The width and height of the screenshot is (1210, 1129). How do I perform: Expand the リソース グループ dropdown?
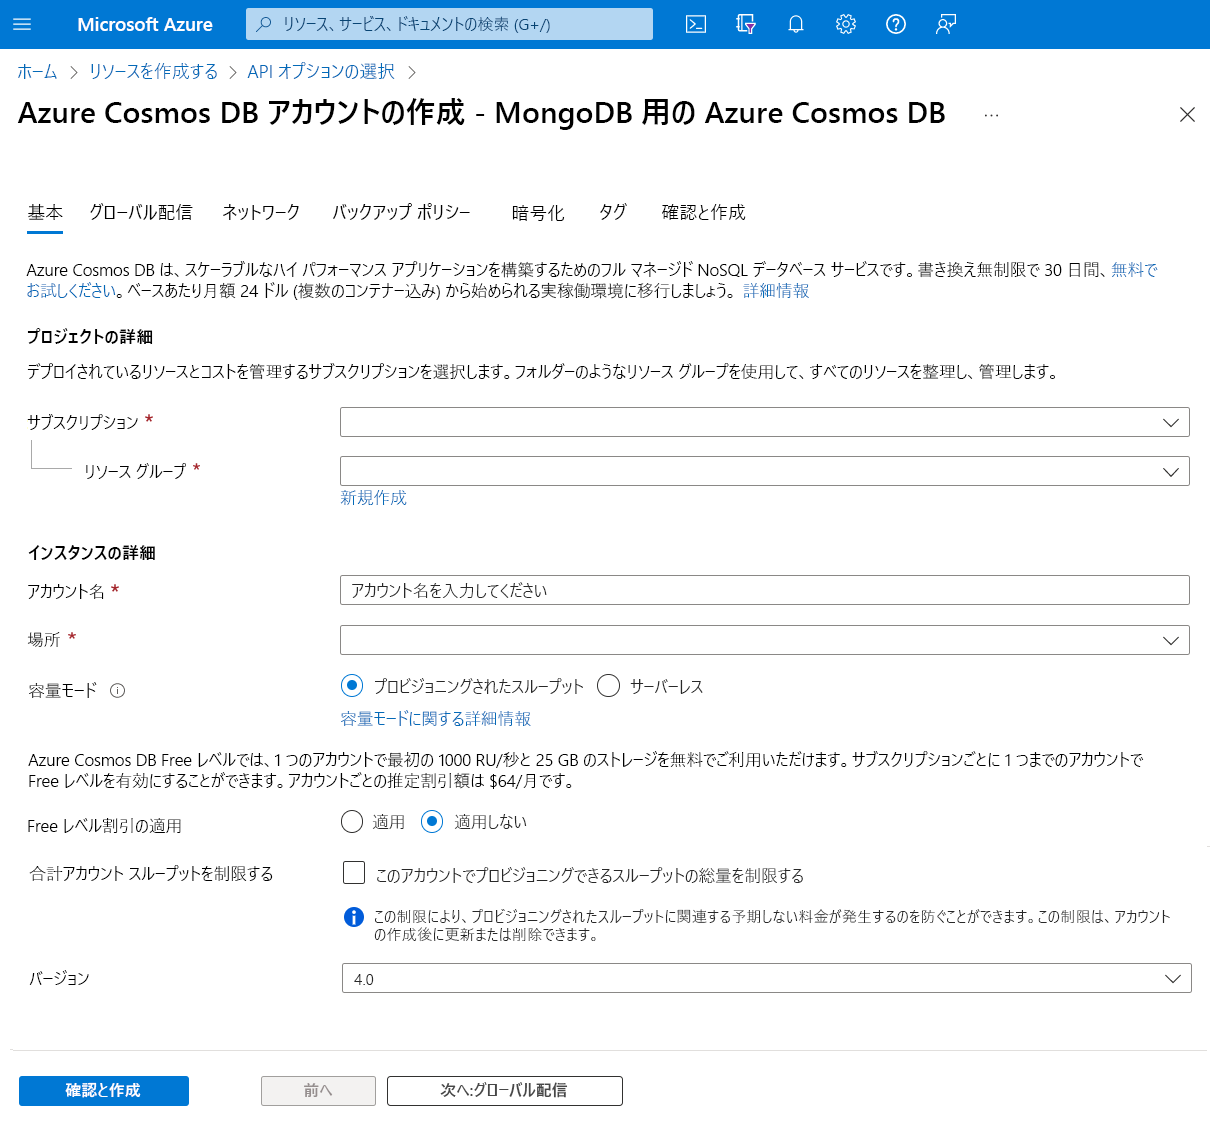765,471
